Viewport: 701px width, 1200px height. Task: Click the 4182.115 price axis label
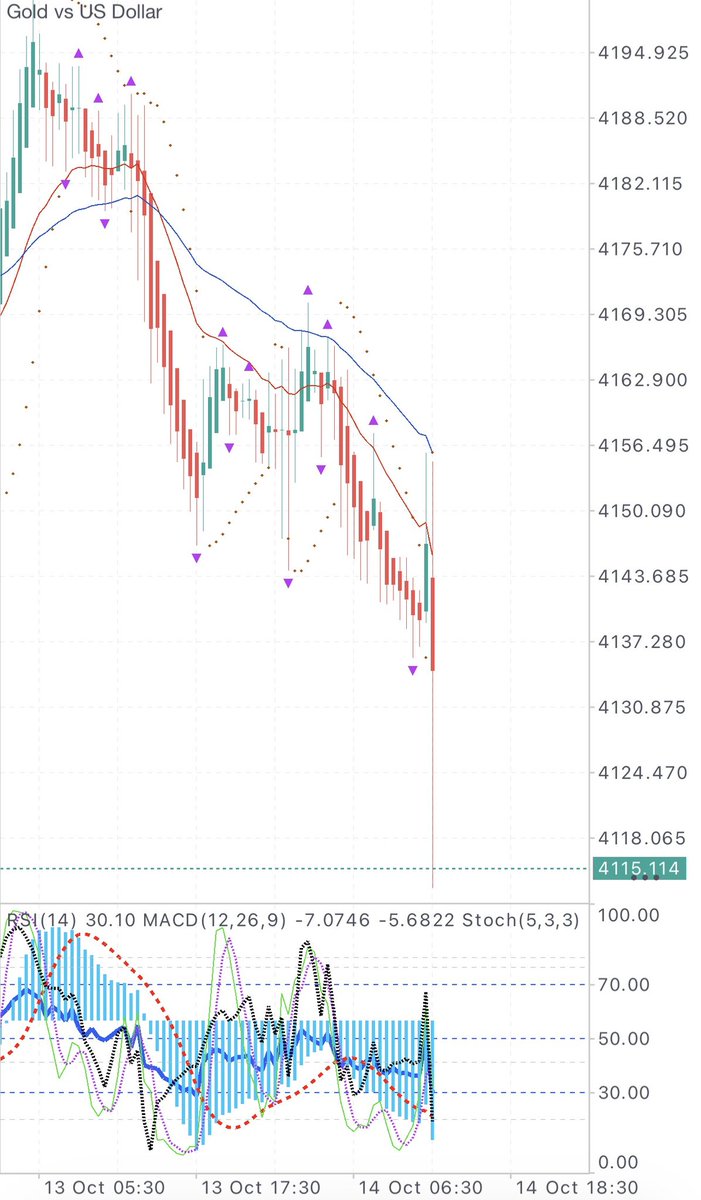642,183
